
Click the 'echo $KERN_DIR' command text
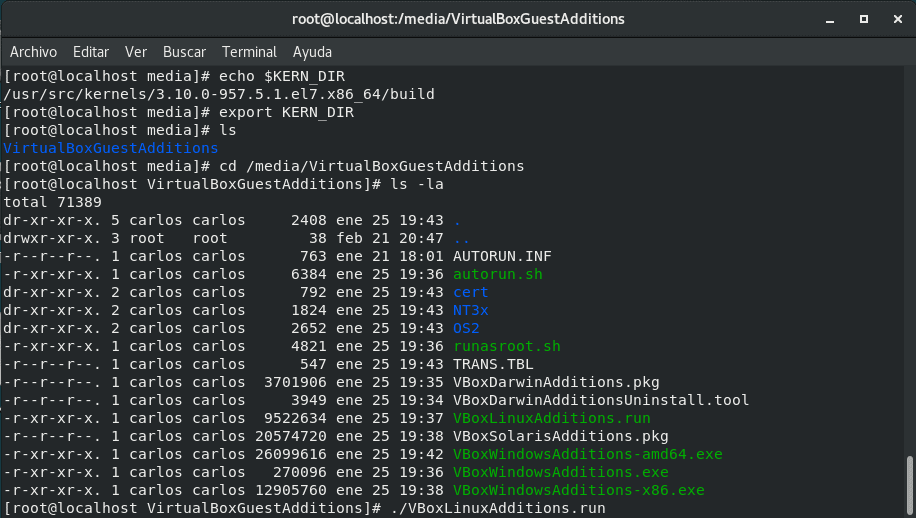[x=282, y=77]
